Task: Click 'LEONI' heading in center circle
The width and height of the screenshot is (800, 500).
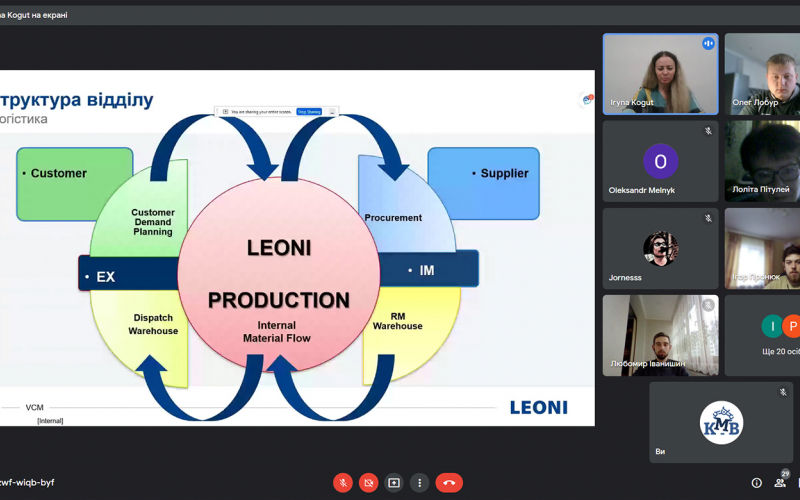Action: pos(279,248)
